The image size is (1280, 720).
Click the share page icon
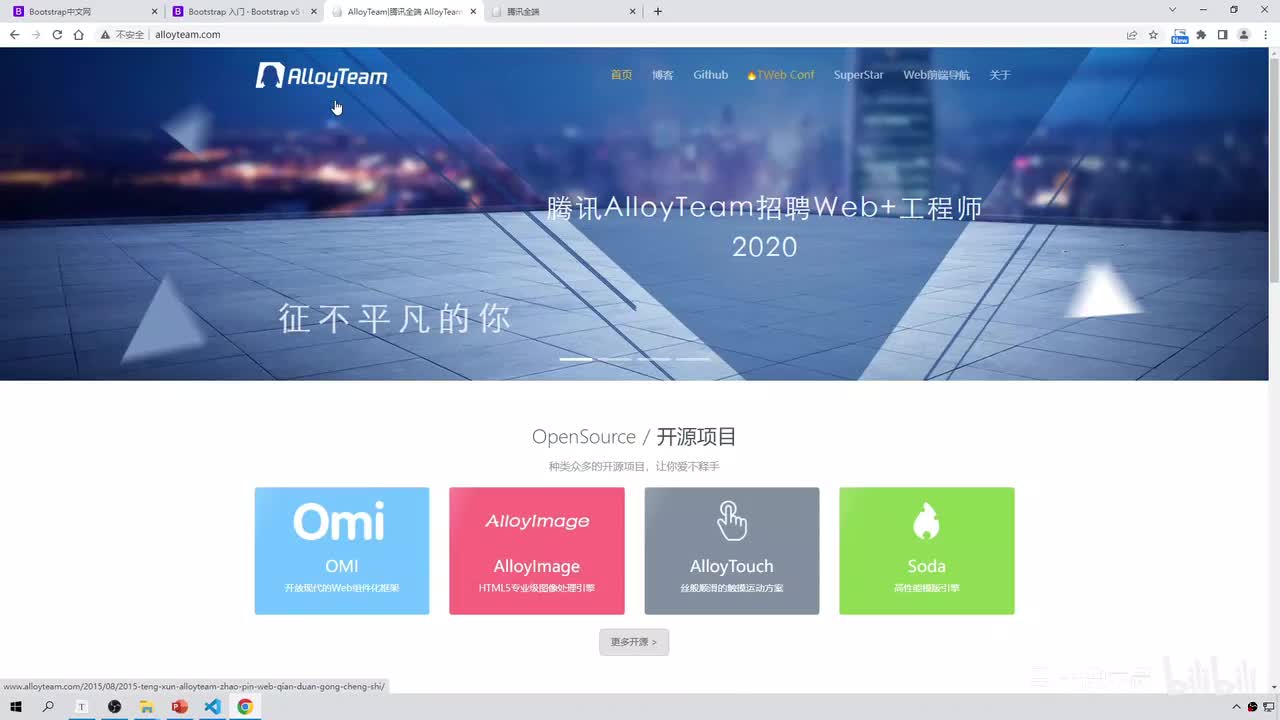pyautogui.click(x=1132, y=34)
